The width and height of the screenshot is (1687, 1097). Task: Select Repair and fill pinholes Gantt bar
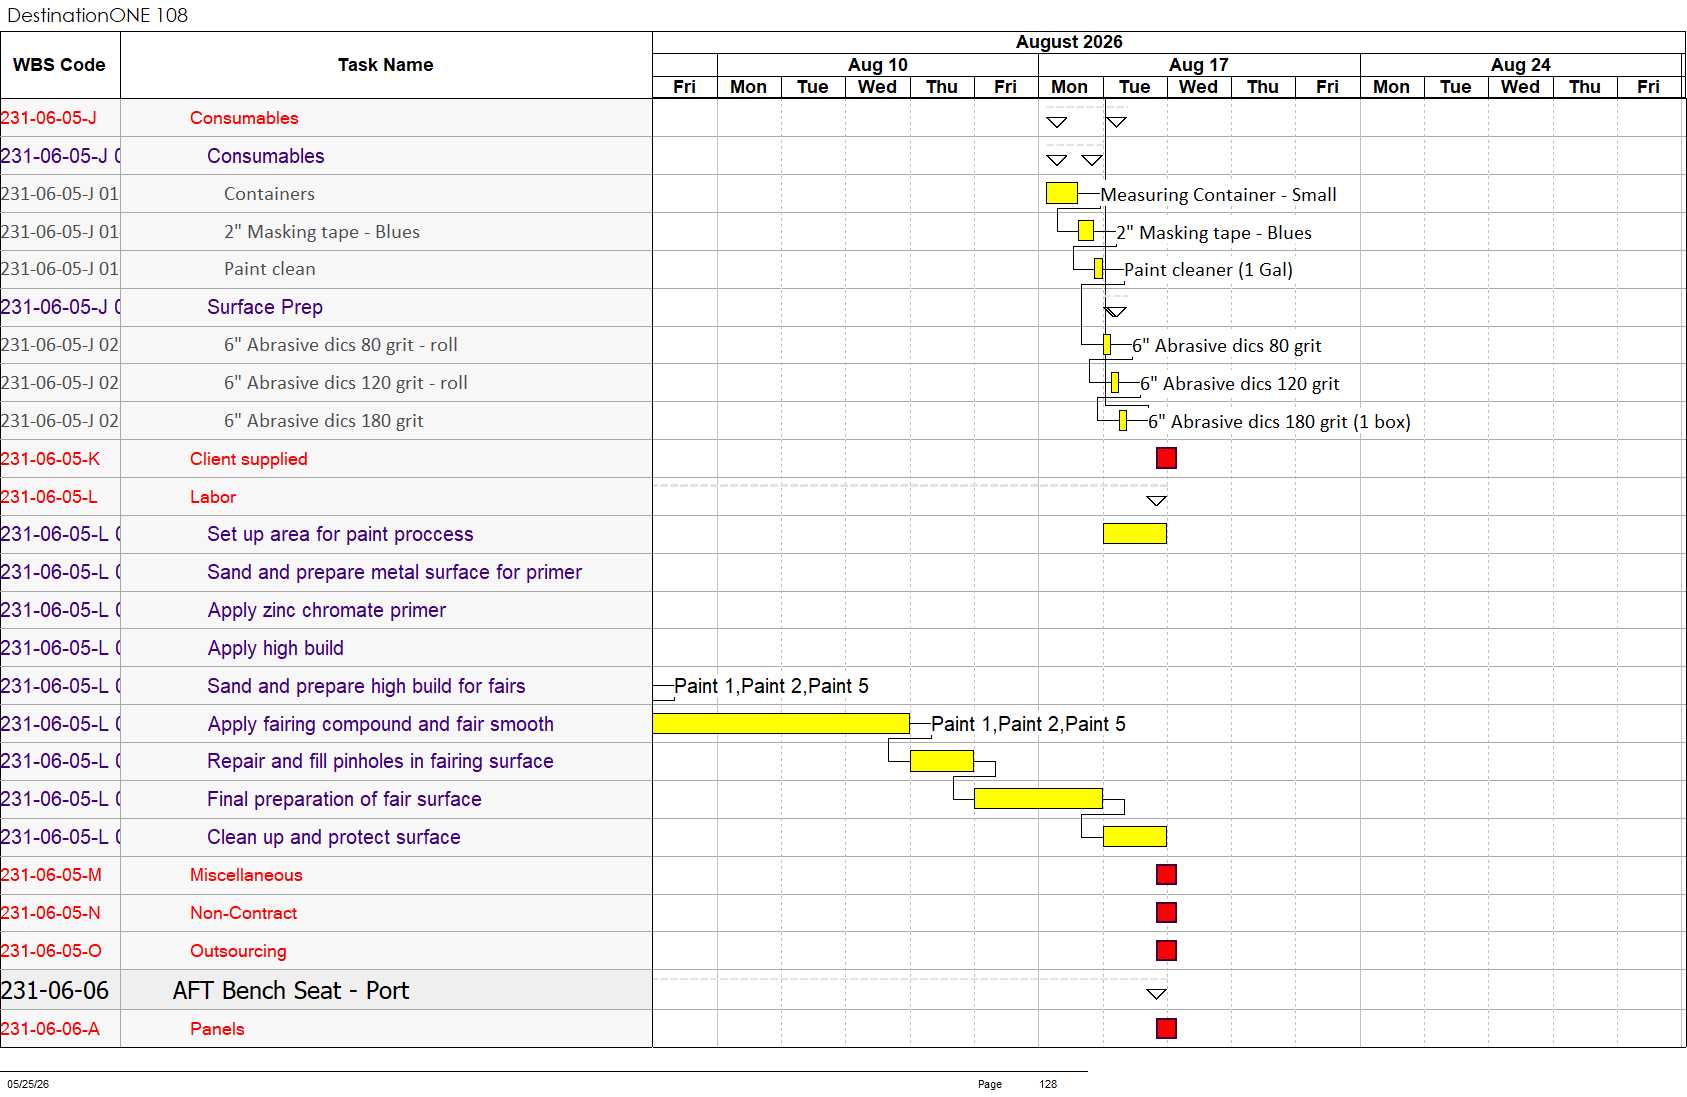point(942,762)
